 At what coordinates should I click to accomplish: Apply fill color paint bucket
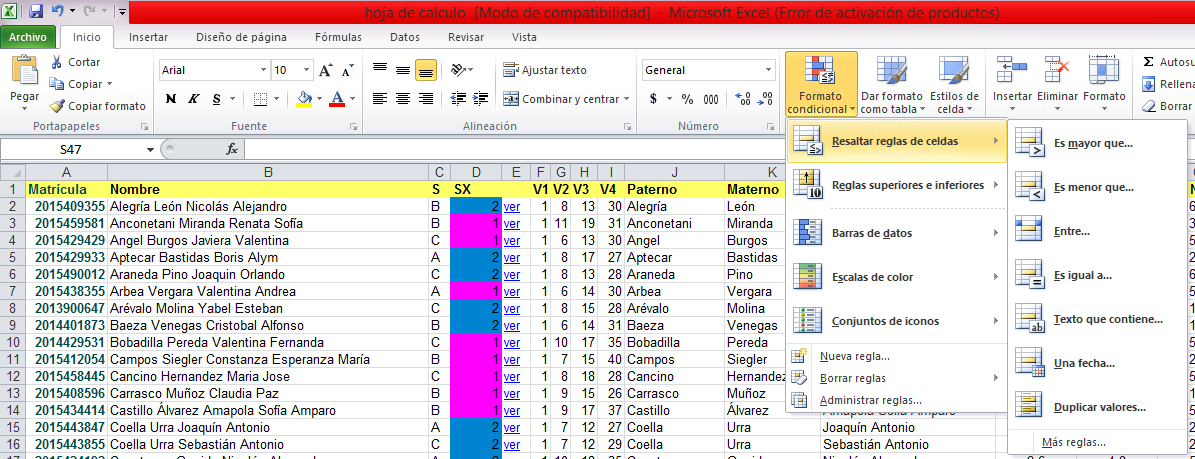click(304, 98)
